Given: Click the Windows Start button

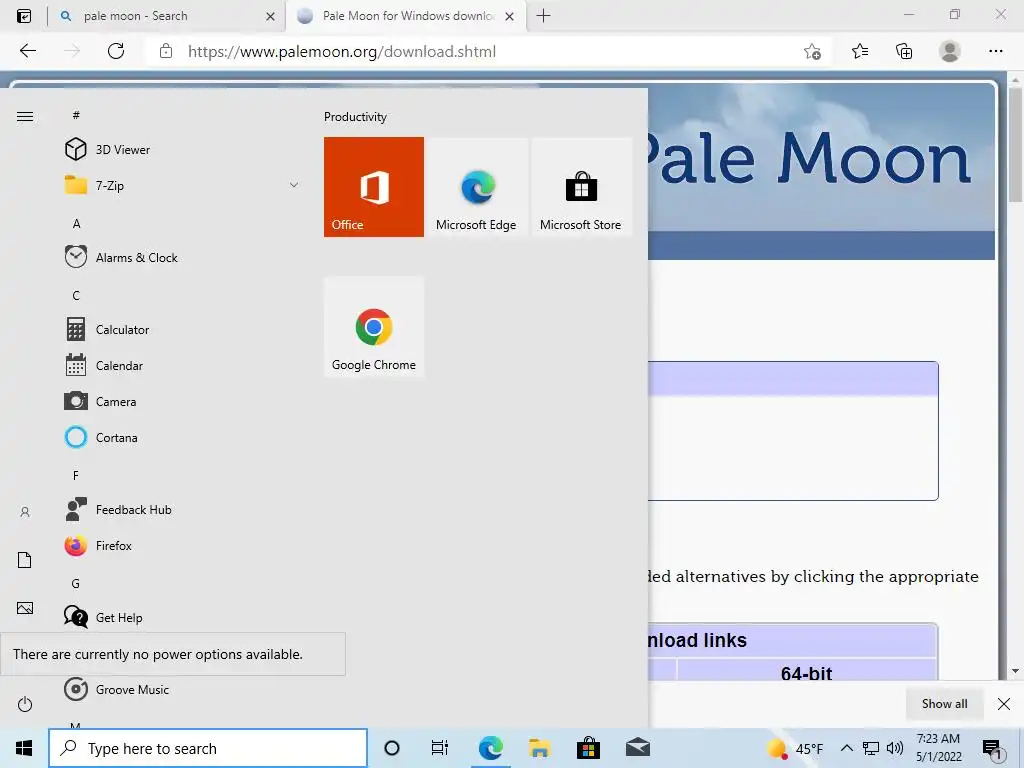Looking at the screenshot, I should coord(24,748).
